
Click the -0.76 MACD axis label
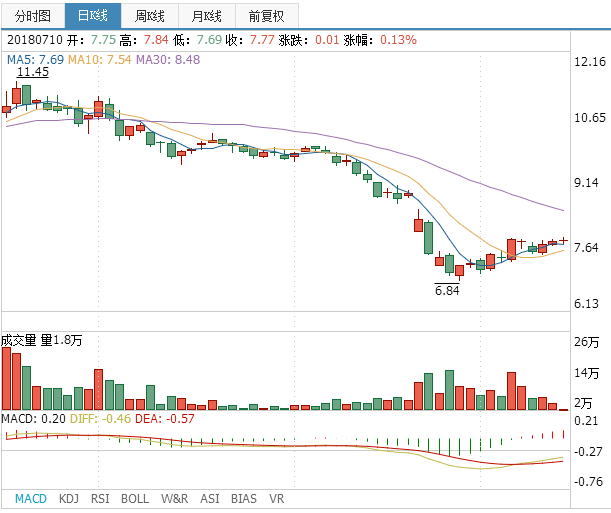coord(588,481)
